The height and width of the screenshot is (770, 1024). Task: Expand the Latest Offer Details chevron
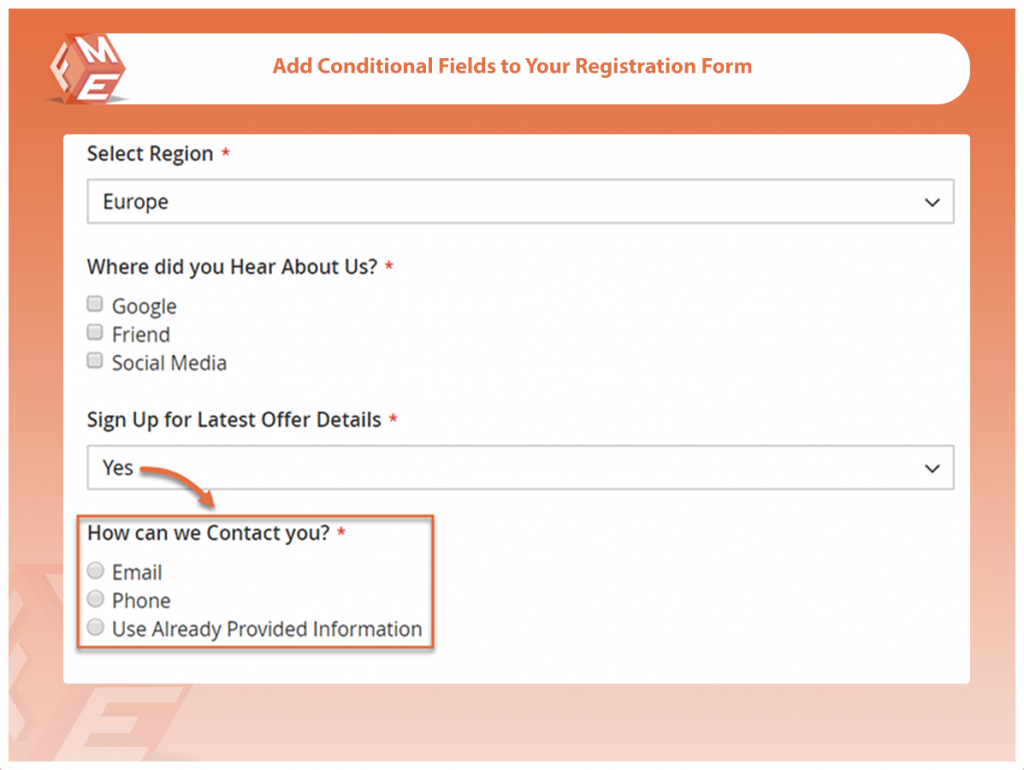point(932,468)
